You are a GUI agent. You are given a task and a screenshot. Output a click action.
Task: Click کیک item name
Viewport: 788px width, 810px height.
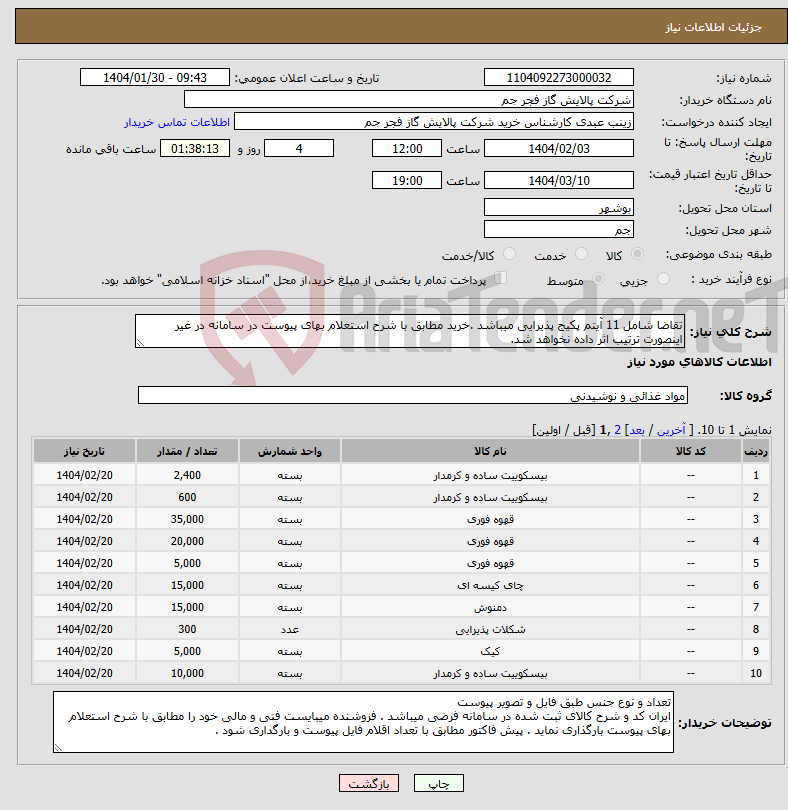(490, 651)
